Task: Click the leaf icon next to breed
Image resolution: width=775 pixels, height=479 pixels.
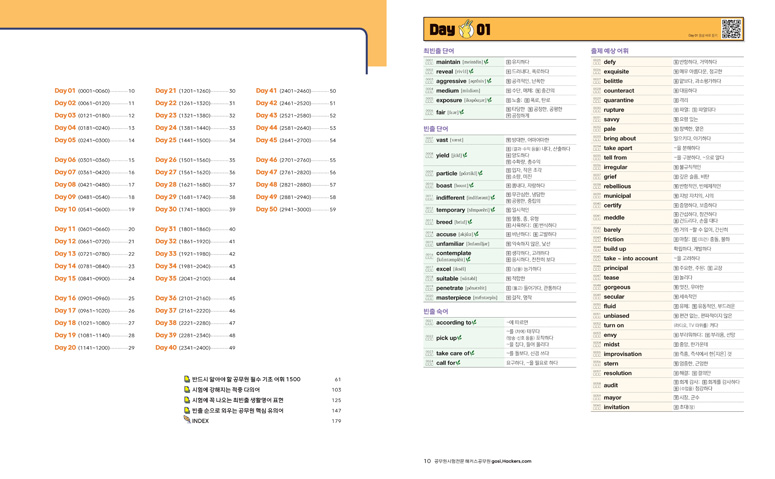Action: click(470, 222)
